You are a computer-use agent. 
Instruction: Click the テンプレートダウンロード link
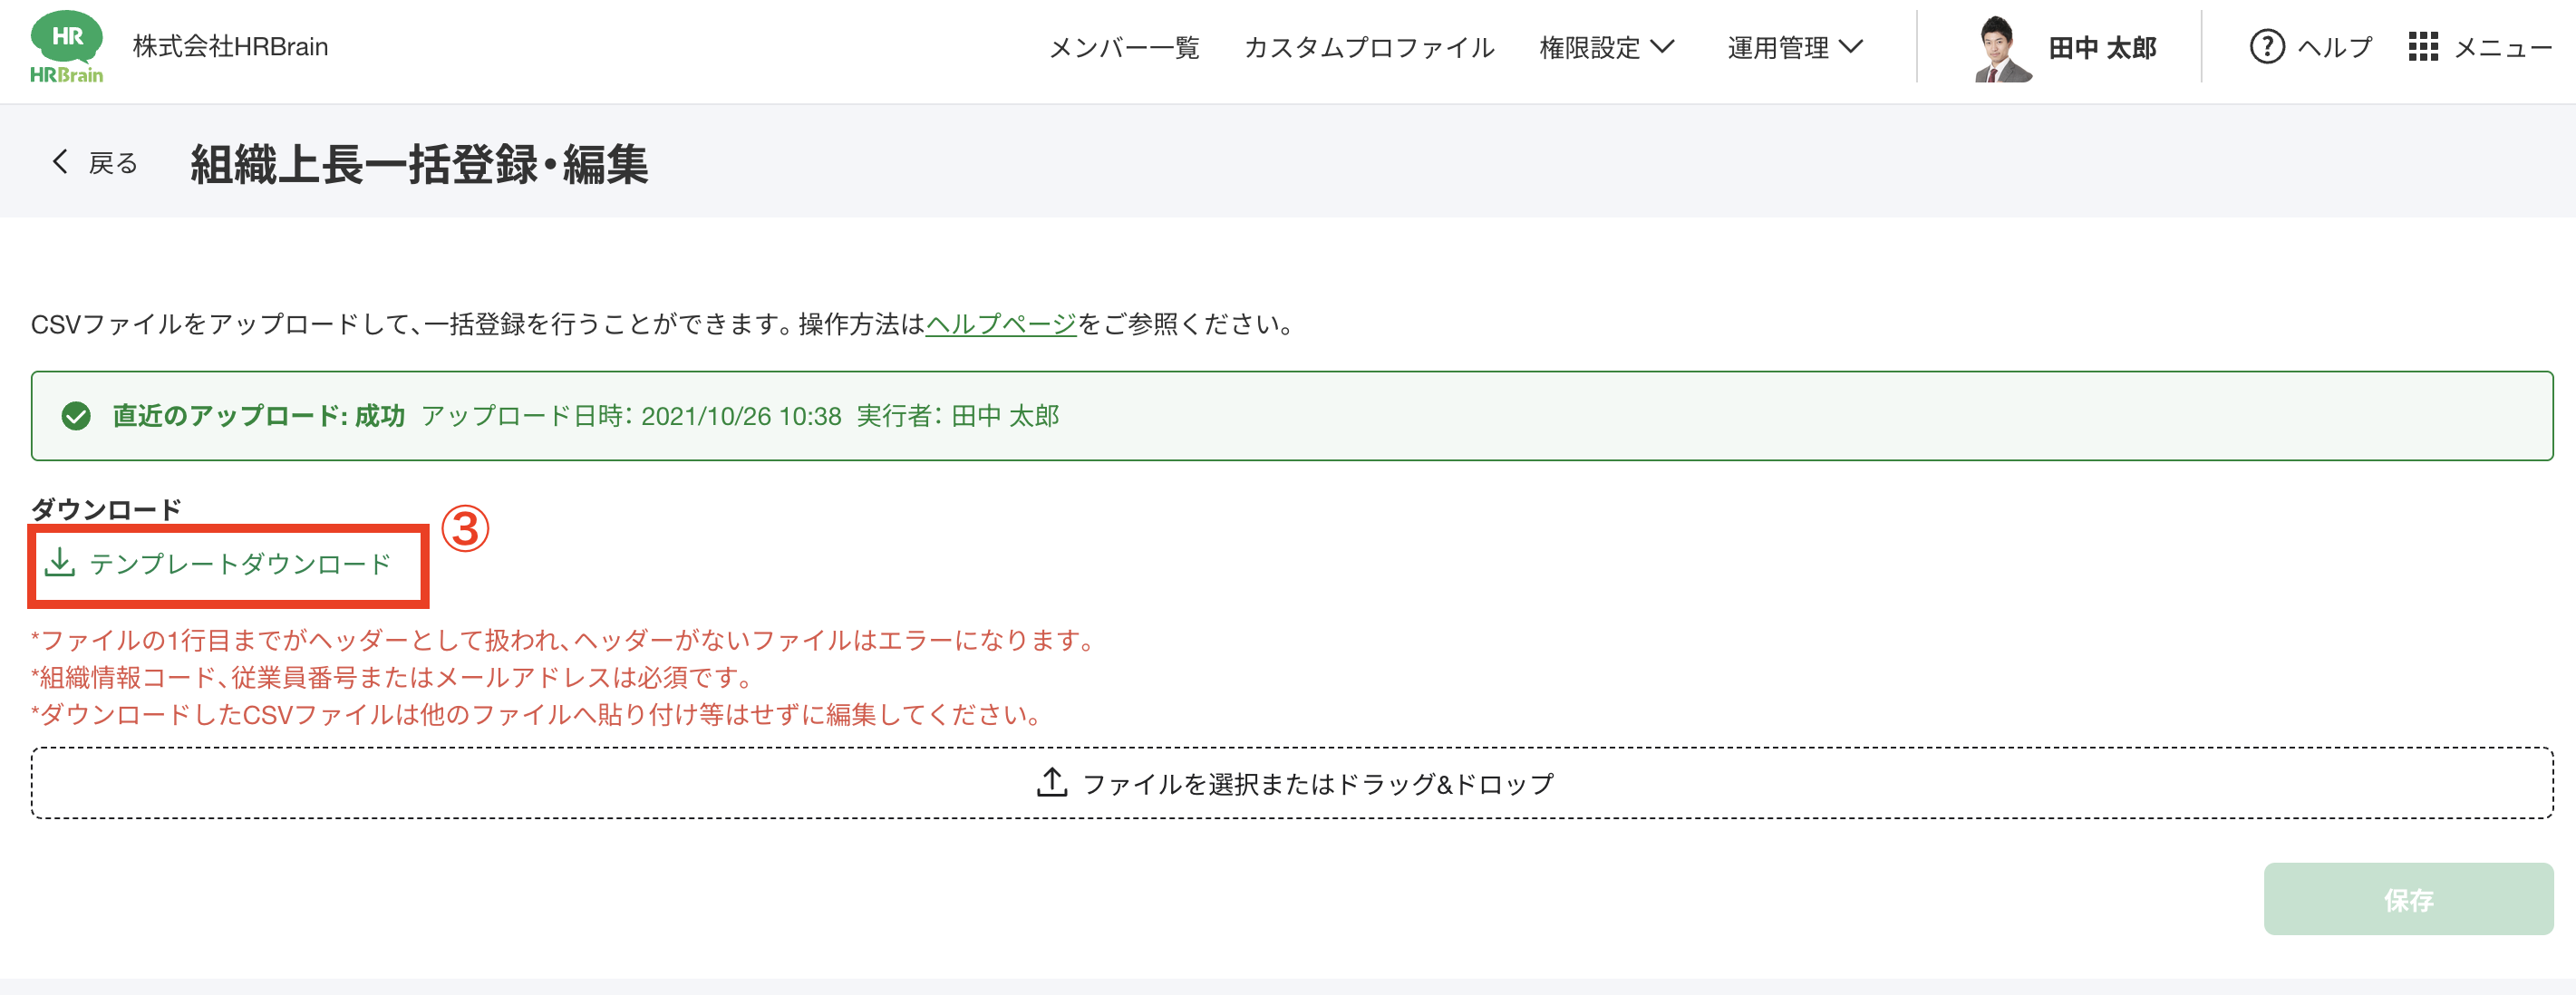(240, 564)
